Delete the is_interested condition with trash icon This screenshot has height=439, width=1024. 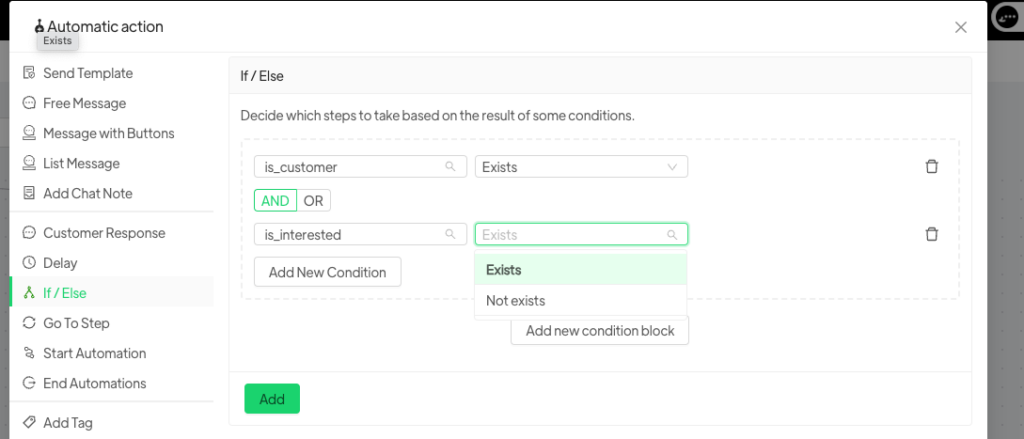[931, 234]
